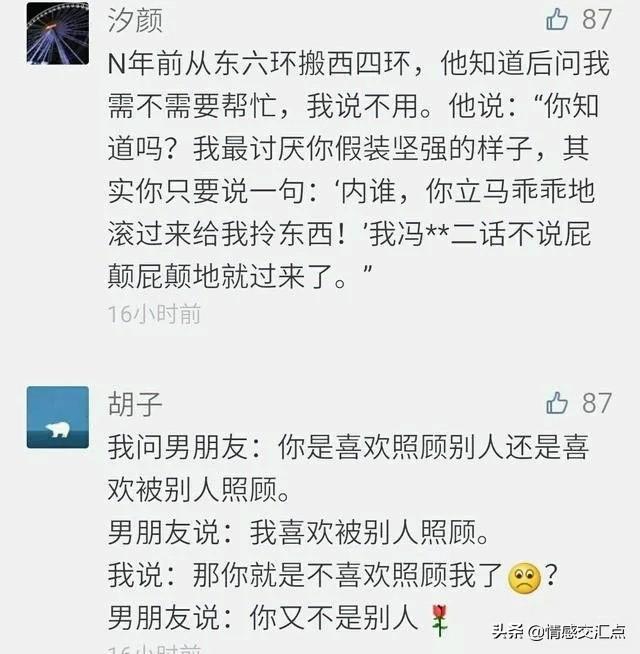Tap thumbs-up icon on 胡子's comment

(557, 403)
